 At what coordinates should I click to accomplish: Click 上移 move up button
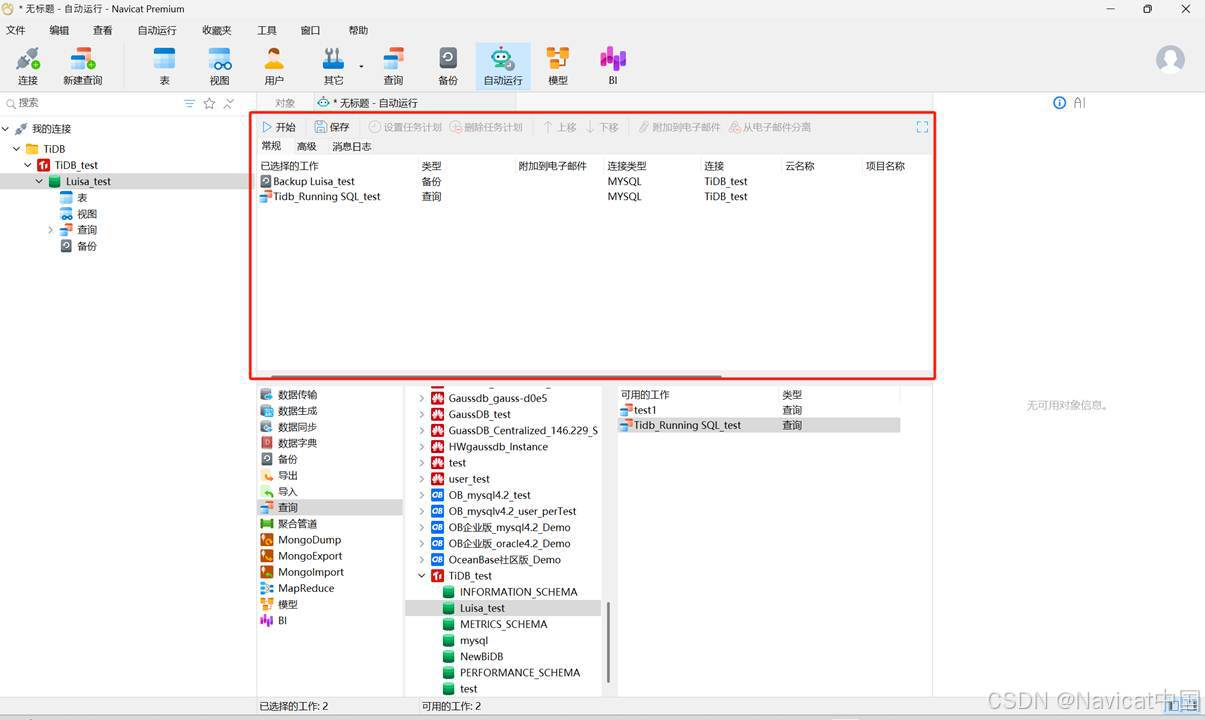(x=559, y=127)
